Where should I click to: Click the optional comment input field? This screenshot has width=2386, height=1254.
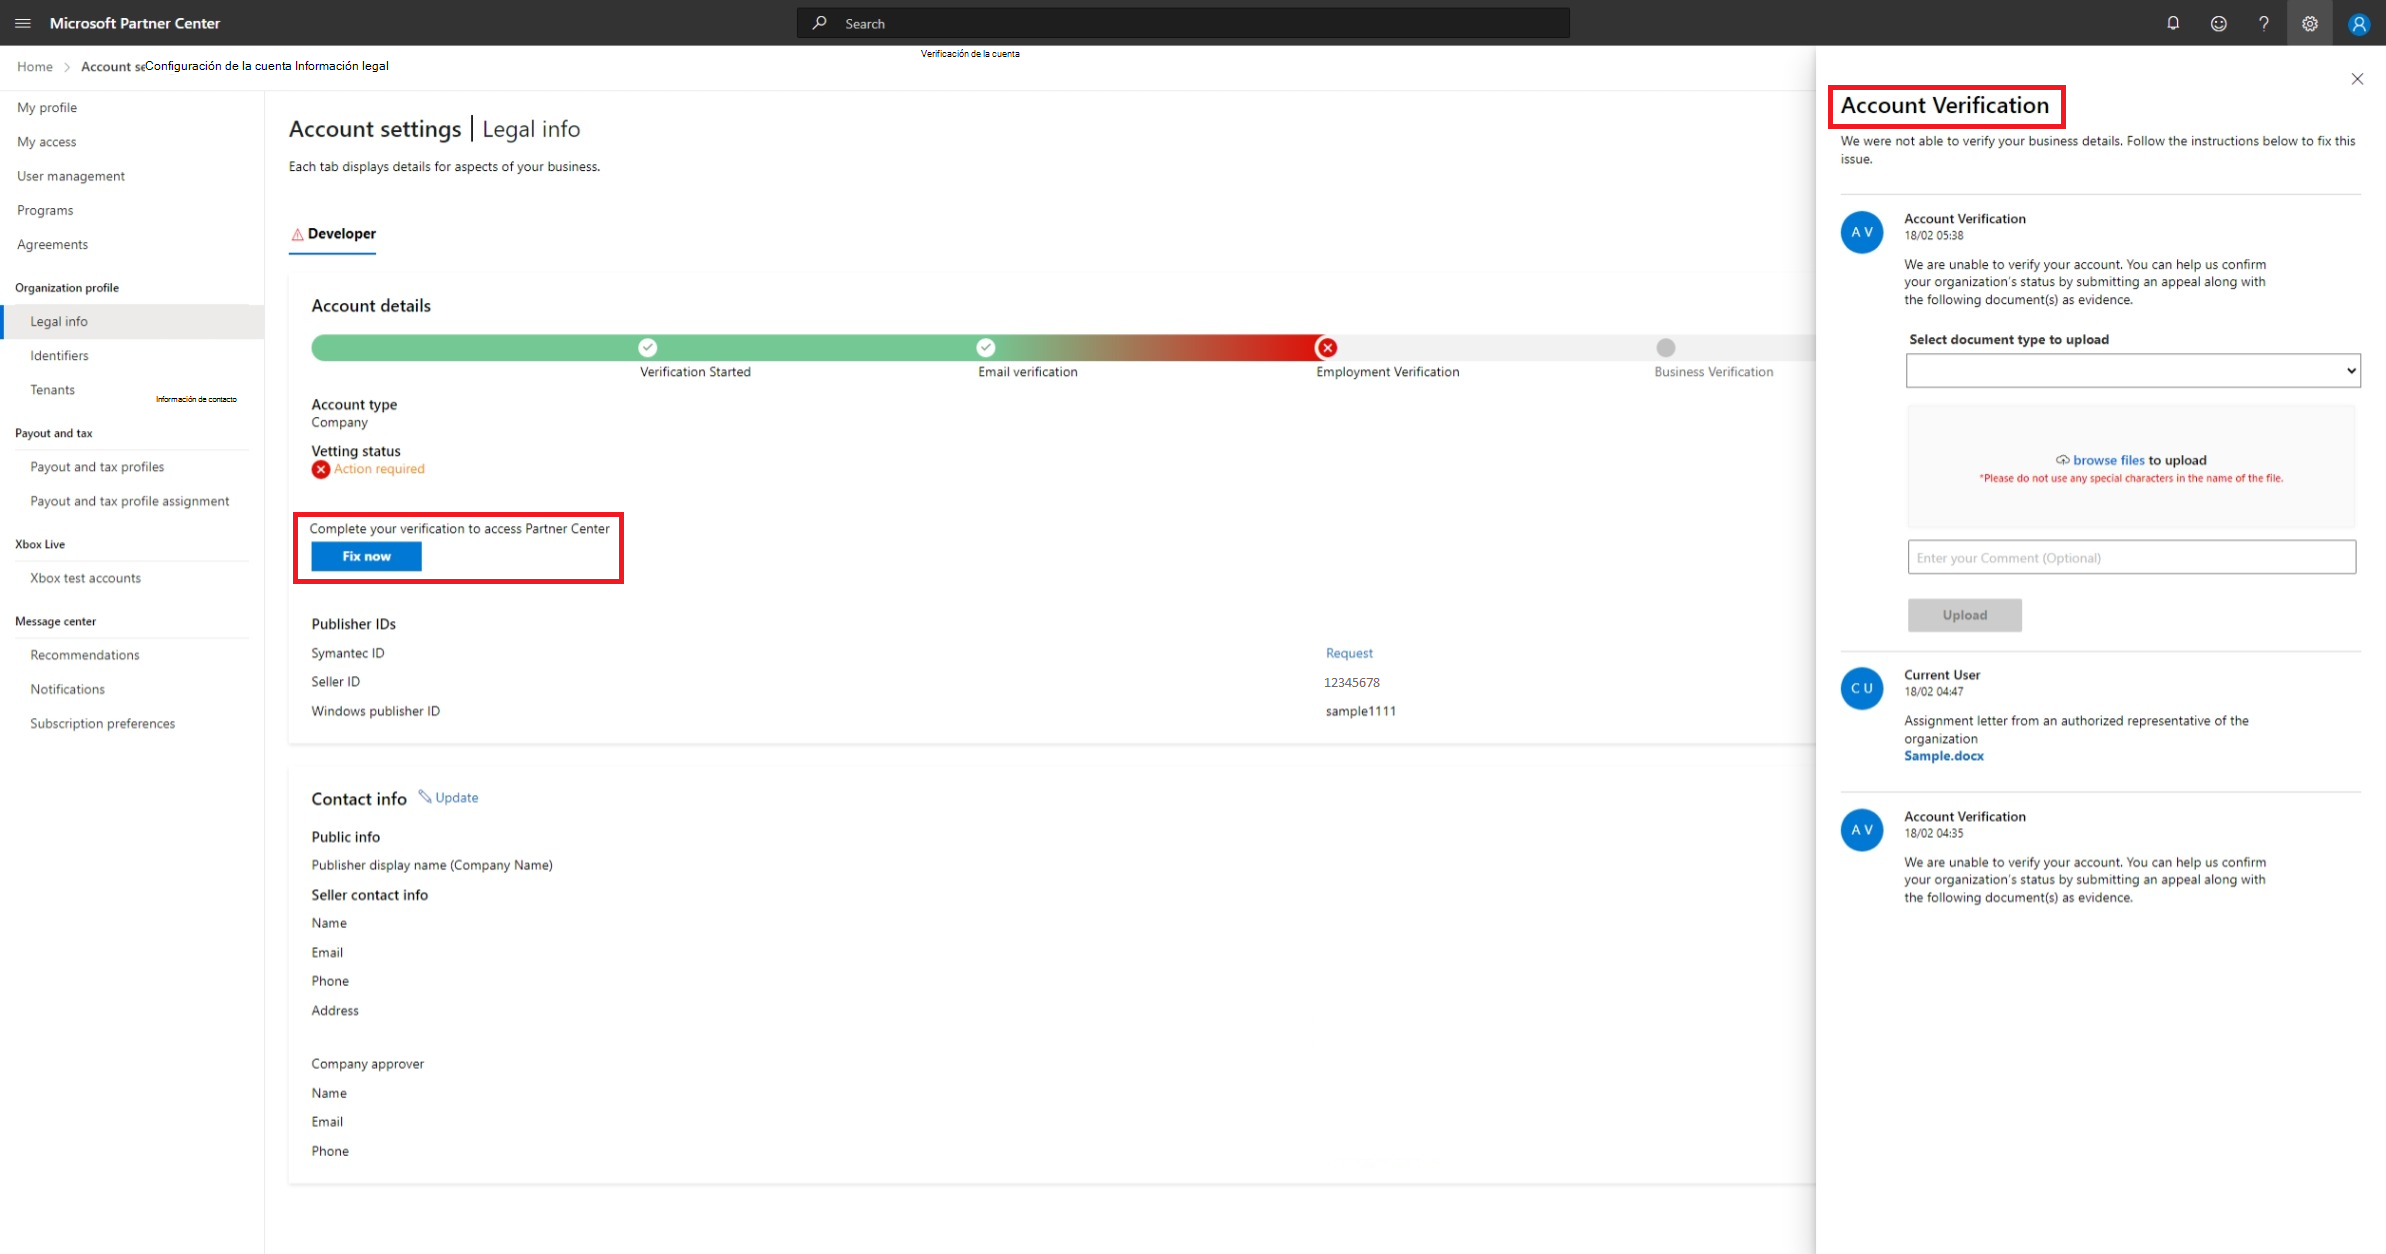pyautogui.click(x=2131, y=557)
